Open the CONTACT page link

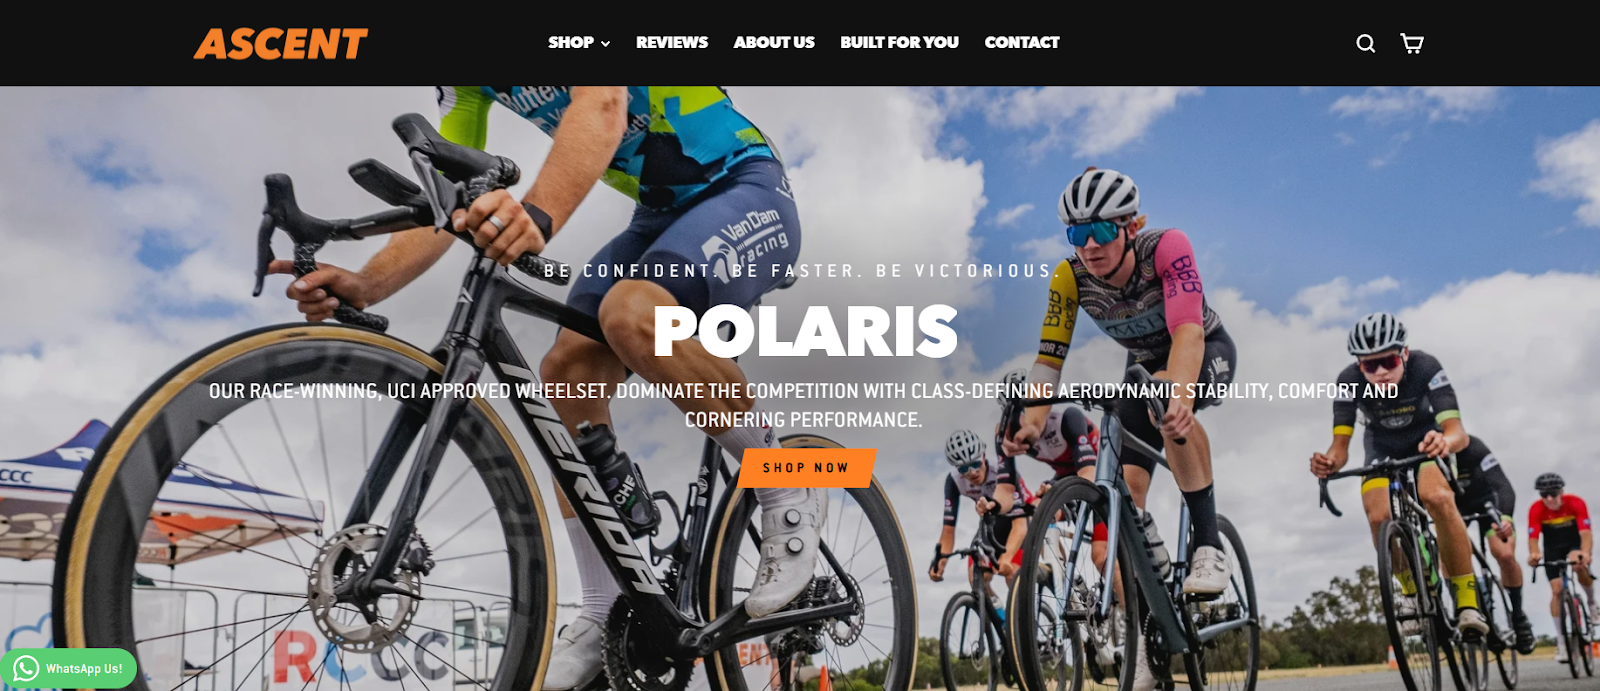pyautogui.click(x=1022, y=42)
